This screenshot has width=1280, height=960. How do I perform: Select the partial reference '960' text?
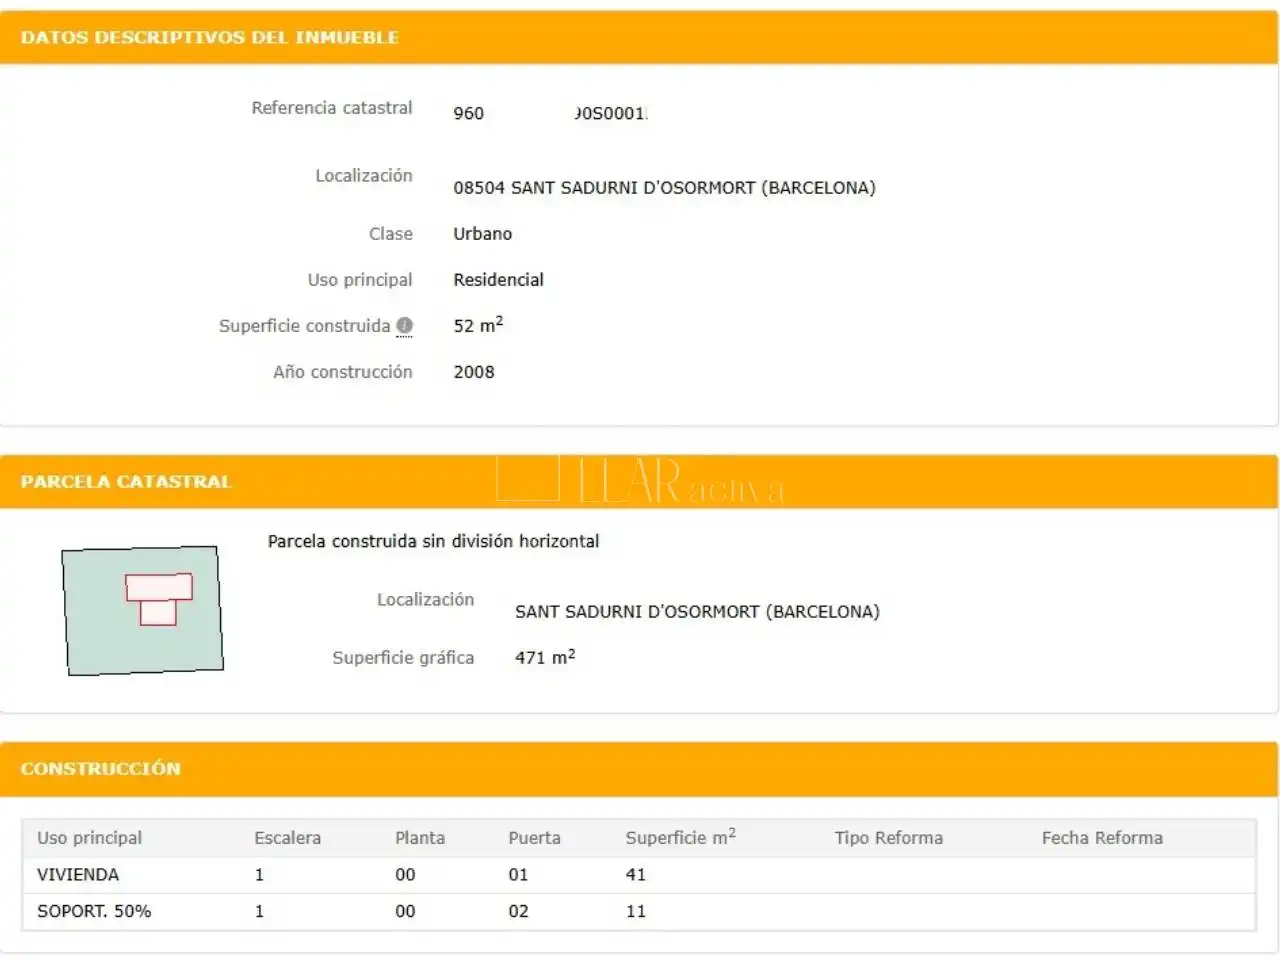click(468, 113)
